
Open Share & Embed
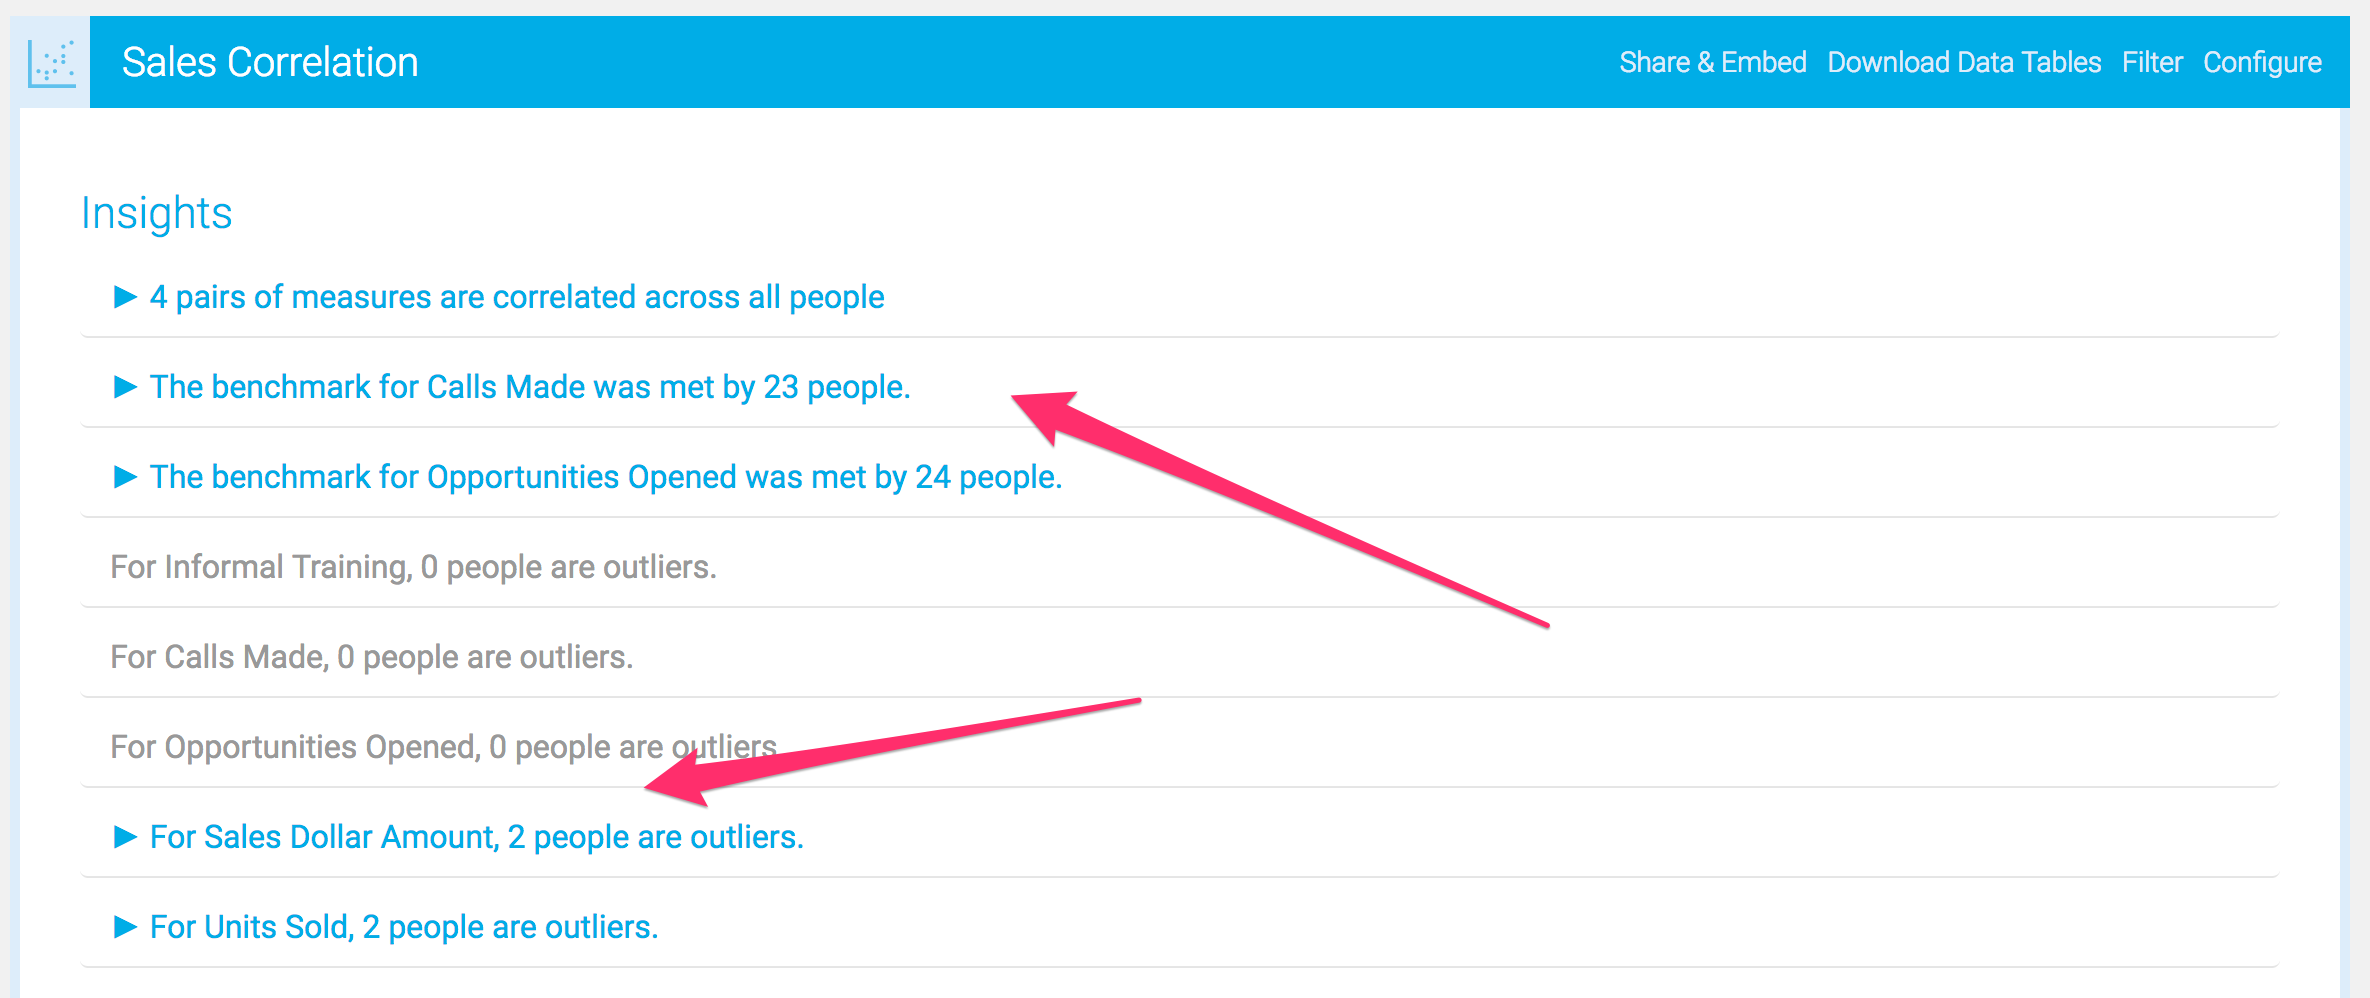click(1712, 63)
